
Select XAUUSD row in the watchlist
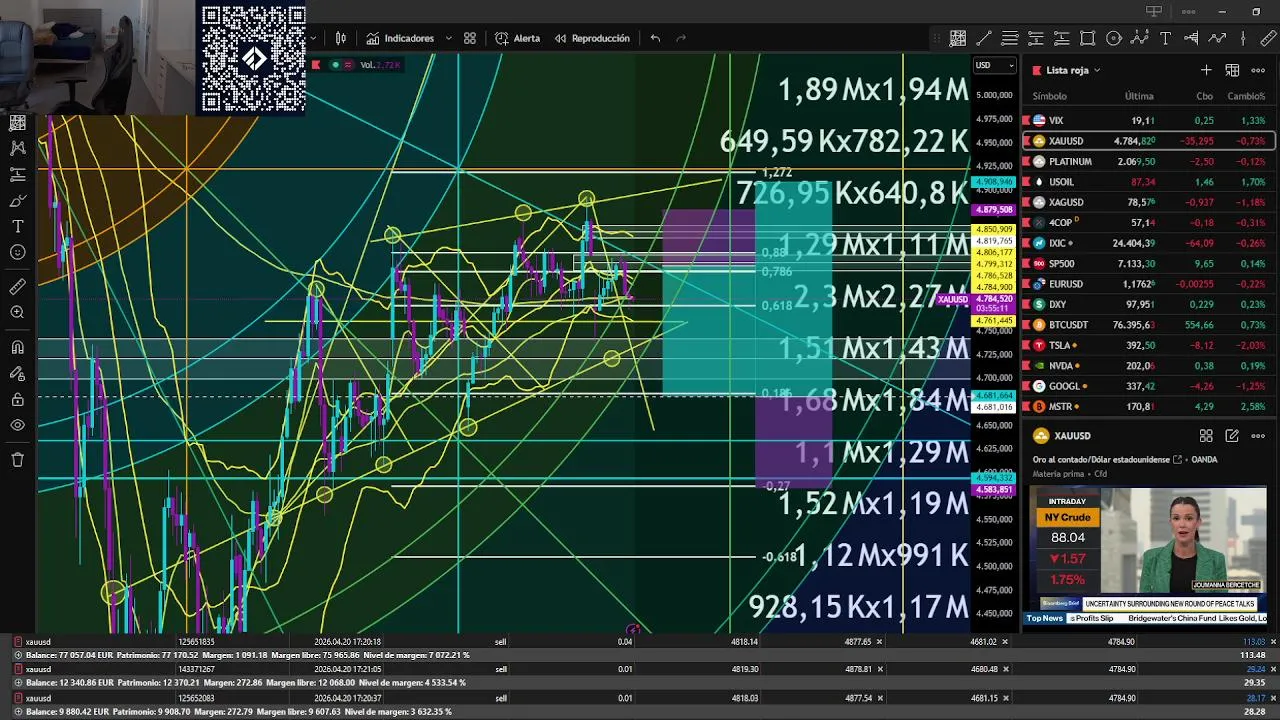[1148, 141]
